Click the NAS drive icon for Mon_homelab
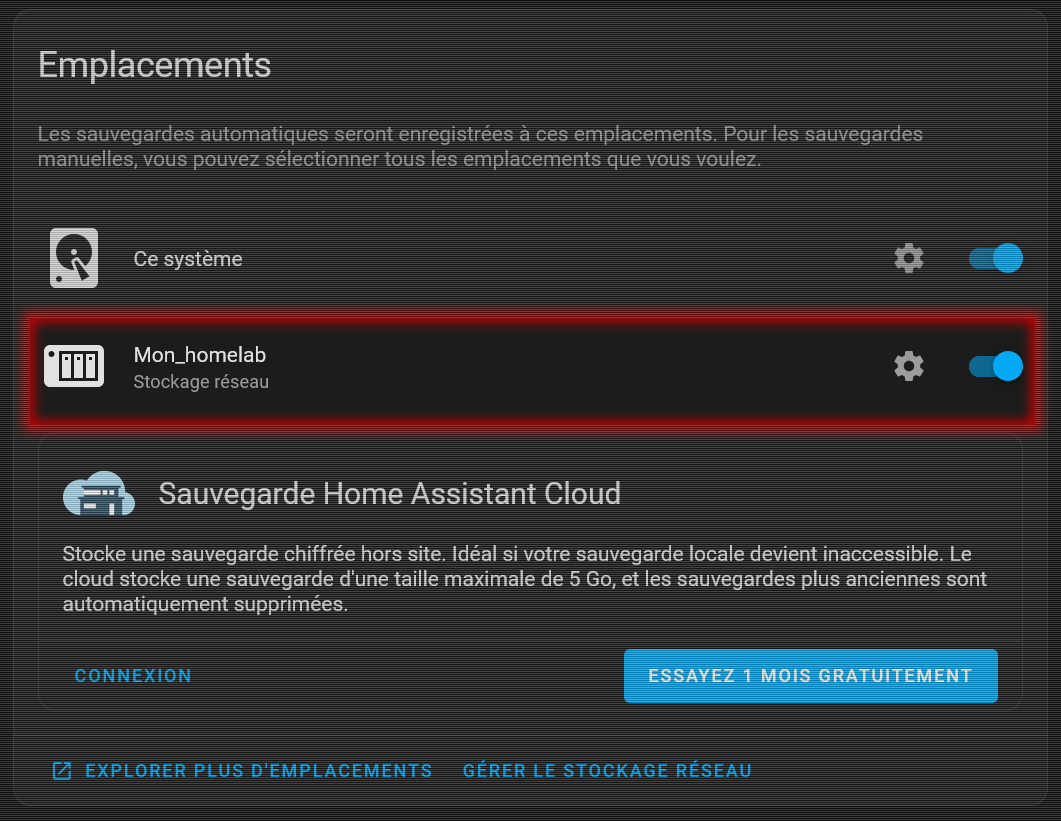The height and width of the screenshot is (821, 1061). (x=74, y=366)
